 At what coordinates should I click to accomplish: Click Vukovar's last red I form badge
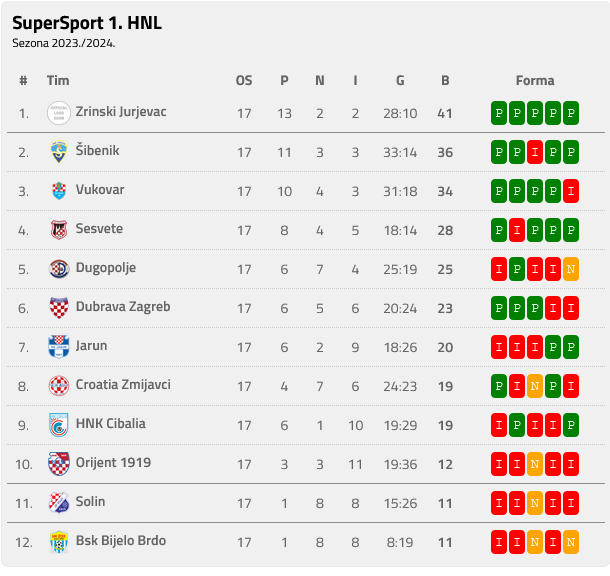pyautogui.click(x=571, y=191)
